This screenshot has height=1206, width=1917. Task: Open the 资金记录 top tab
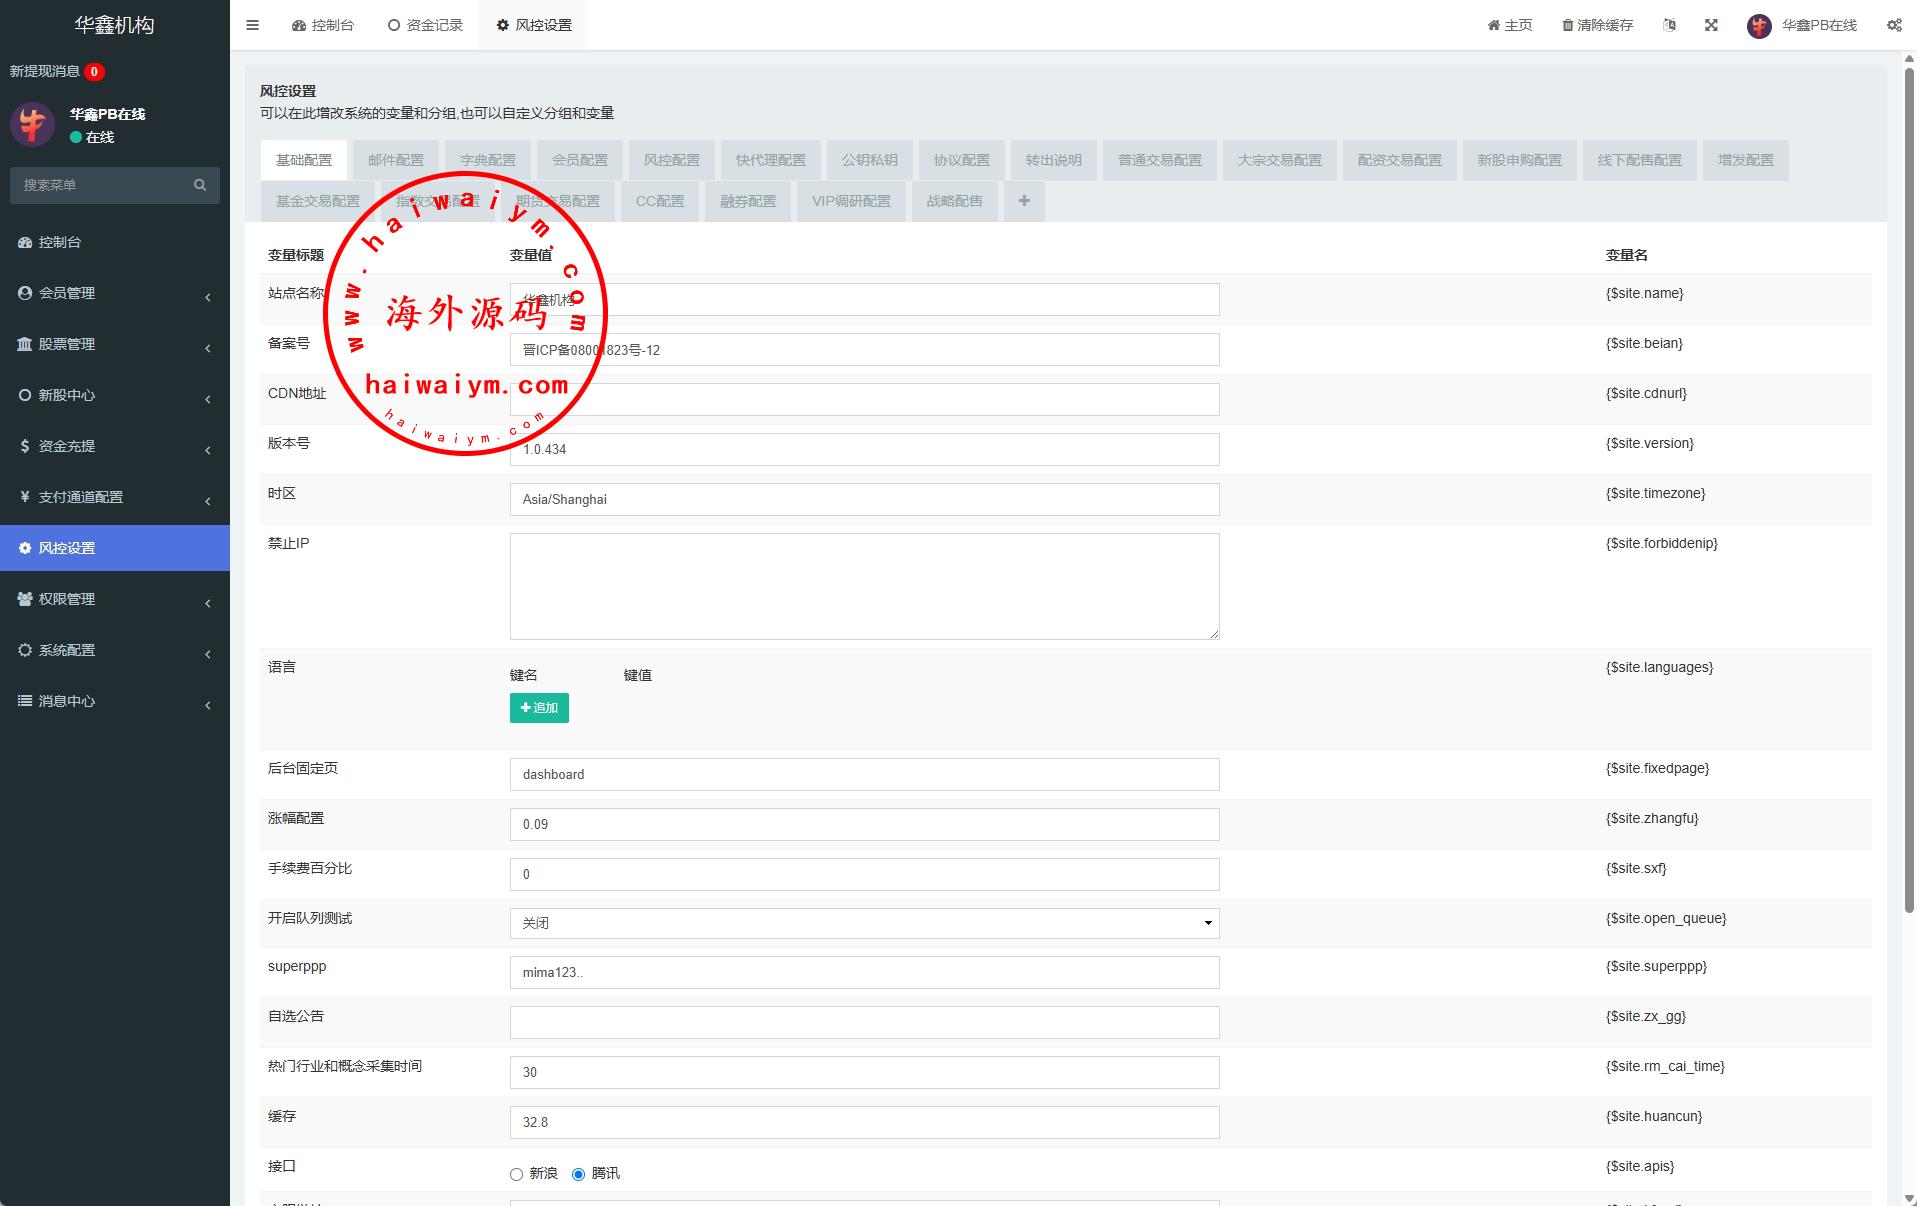[x=425, y=25]
